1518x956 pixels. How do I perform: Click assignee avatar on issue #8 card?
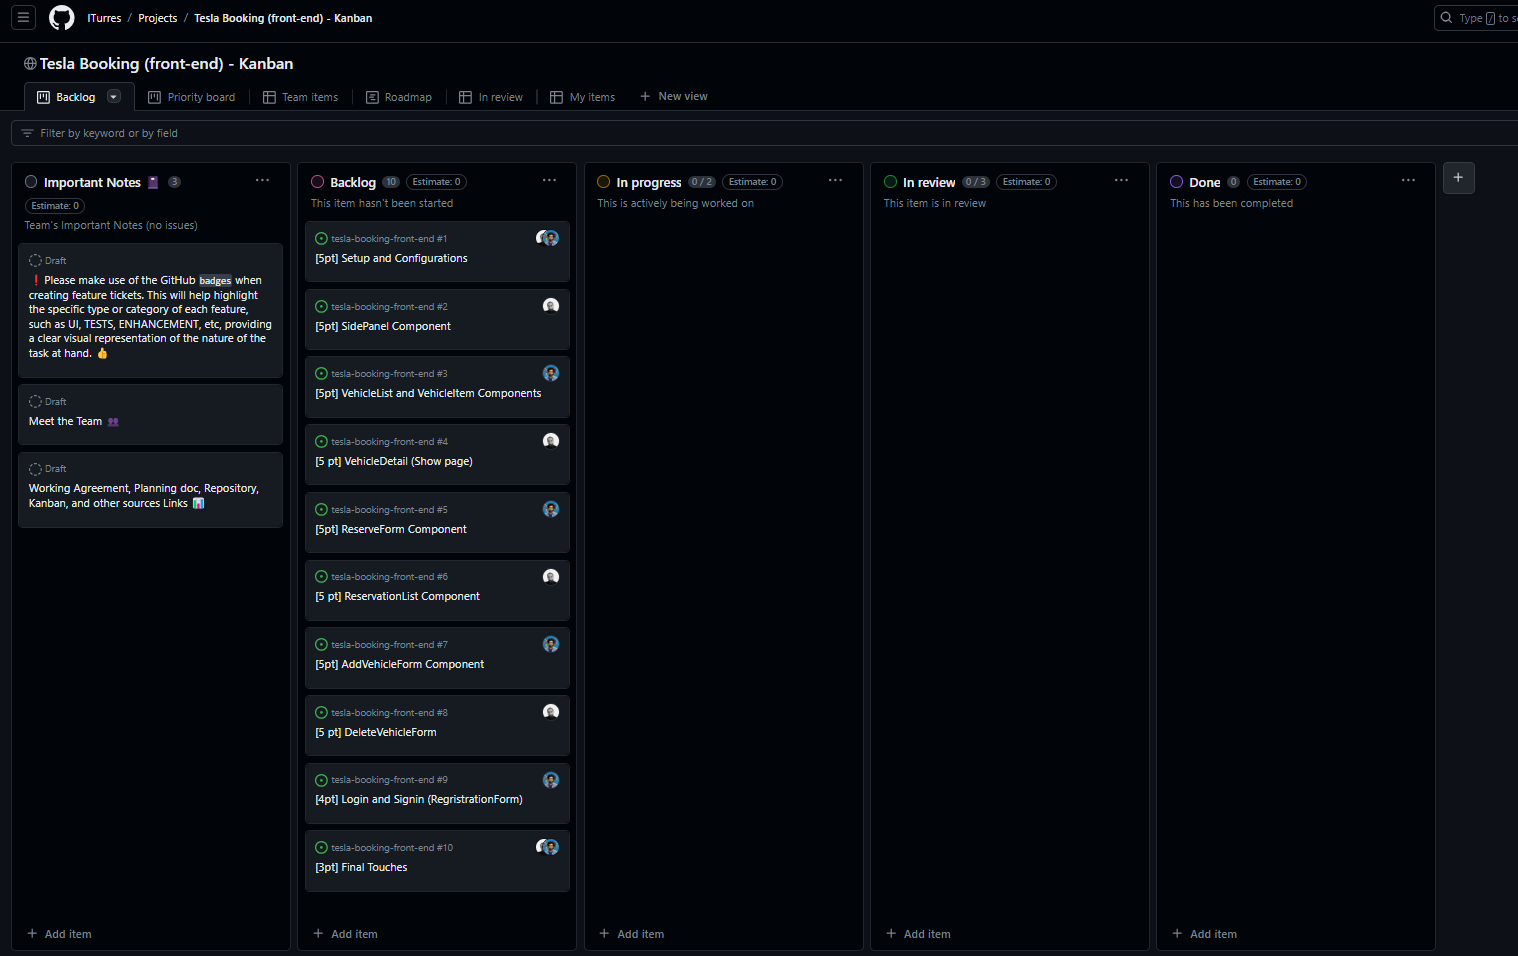coord(551,712)
